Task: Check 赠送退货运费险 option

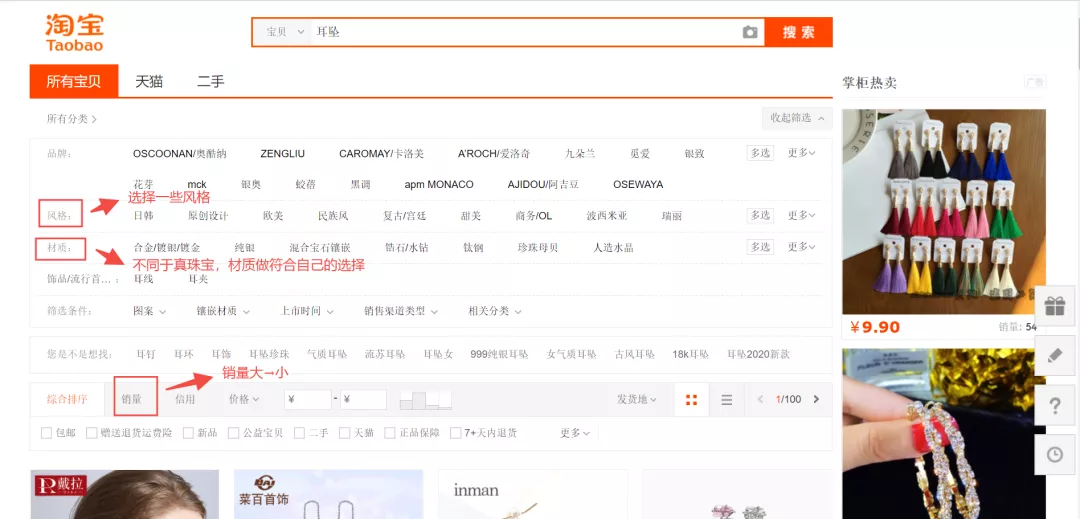Action: (x=91, y=433)
